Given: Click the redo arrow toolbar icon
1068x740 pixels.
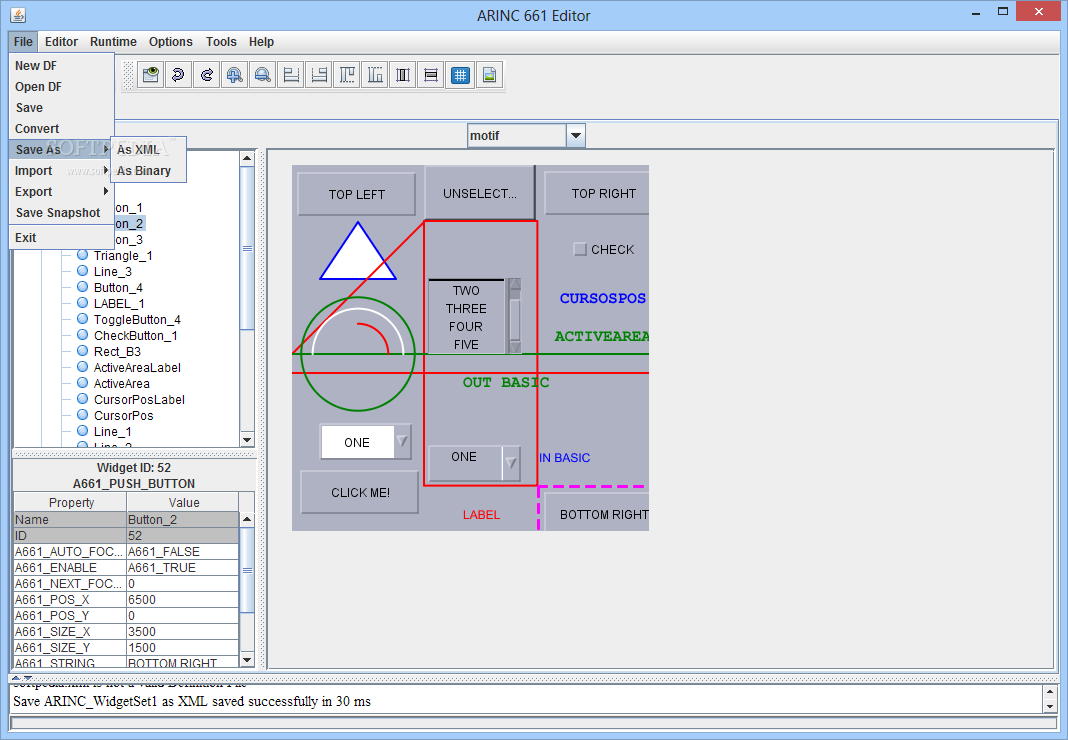Looking at the screenshot, I should tap(206, 75).
